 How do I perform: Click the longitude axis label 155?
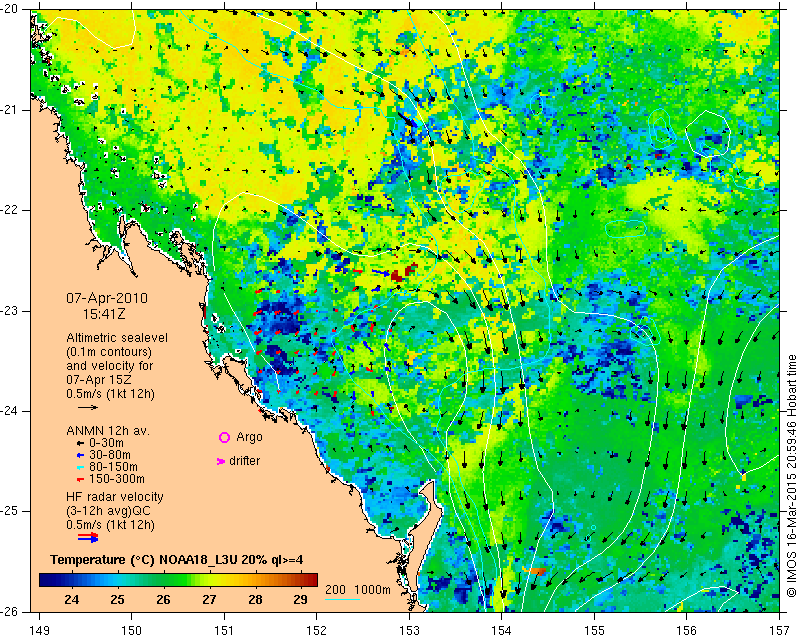tap(594, 630)
